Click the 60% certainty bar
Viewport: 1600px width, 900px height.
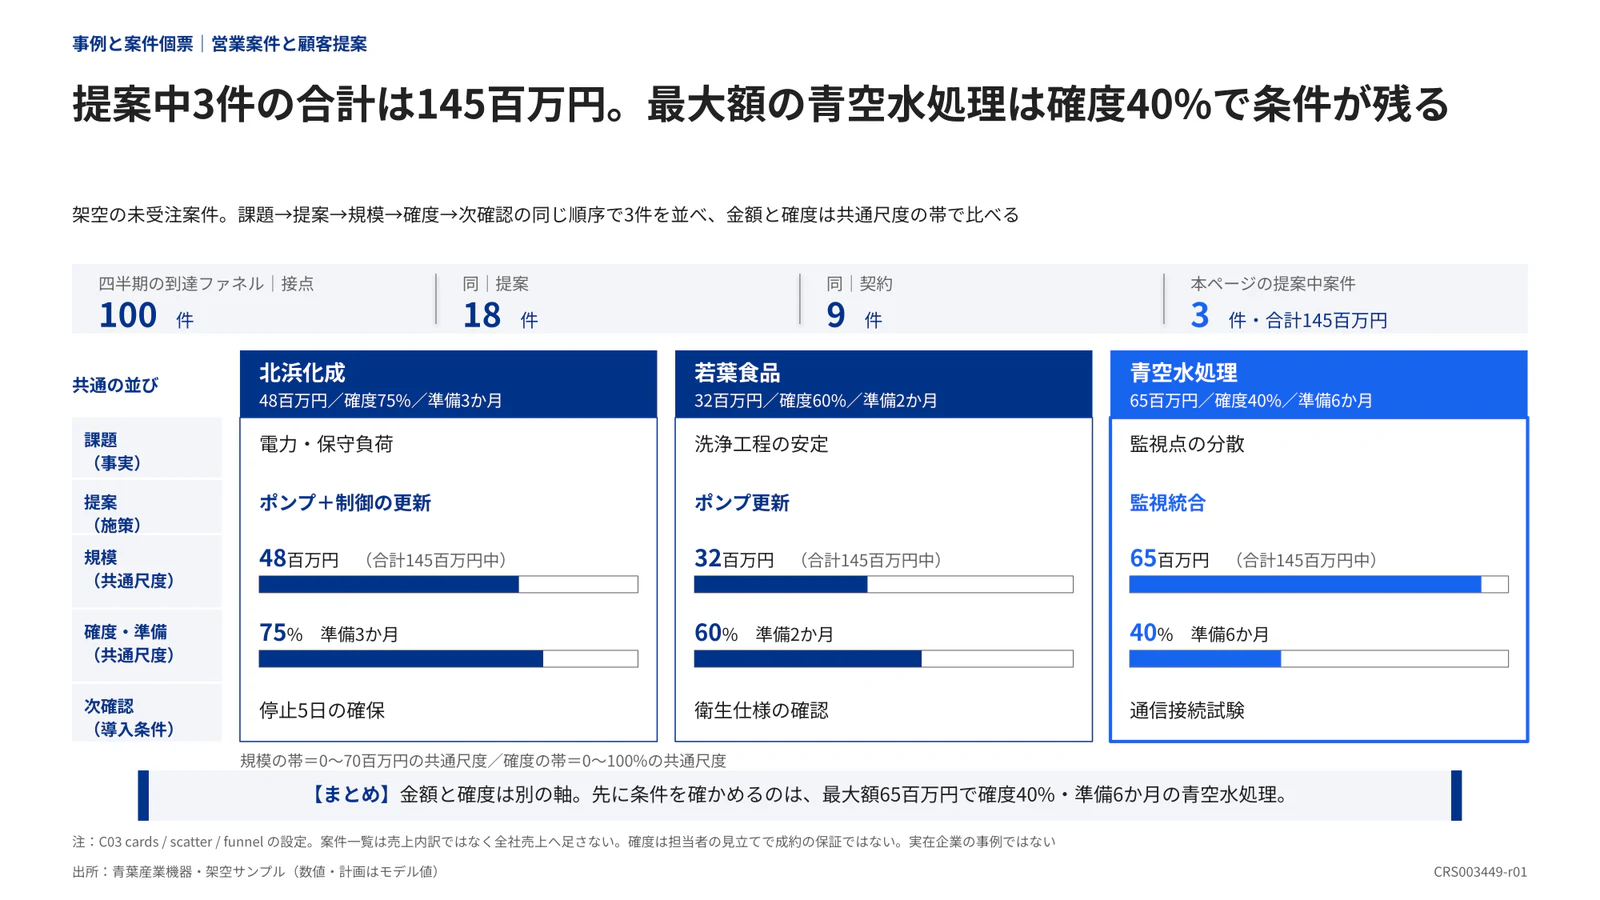(x=883, y=659)
